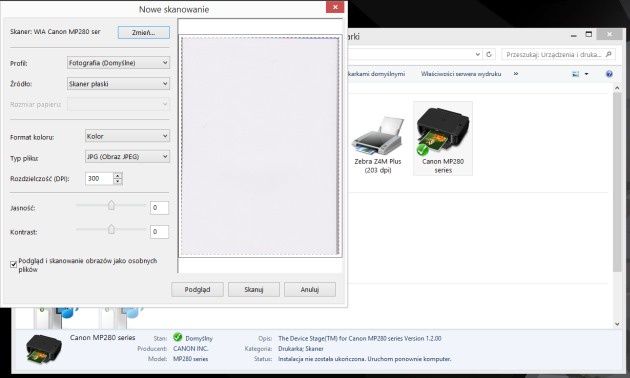The width and height of the screenshot is (630, 378).
Task: Click the scrollbar down arrow in the devices window
Action: (617, 323)
